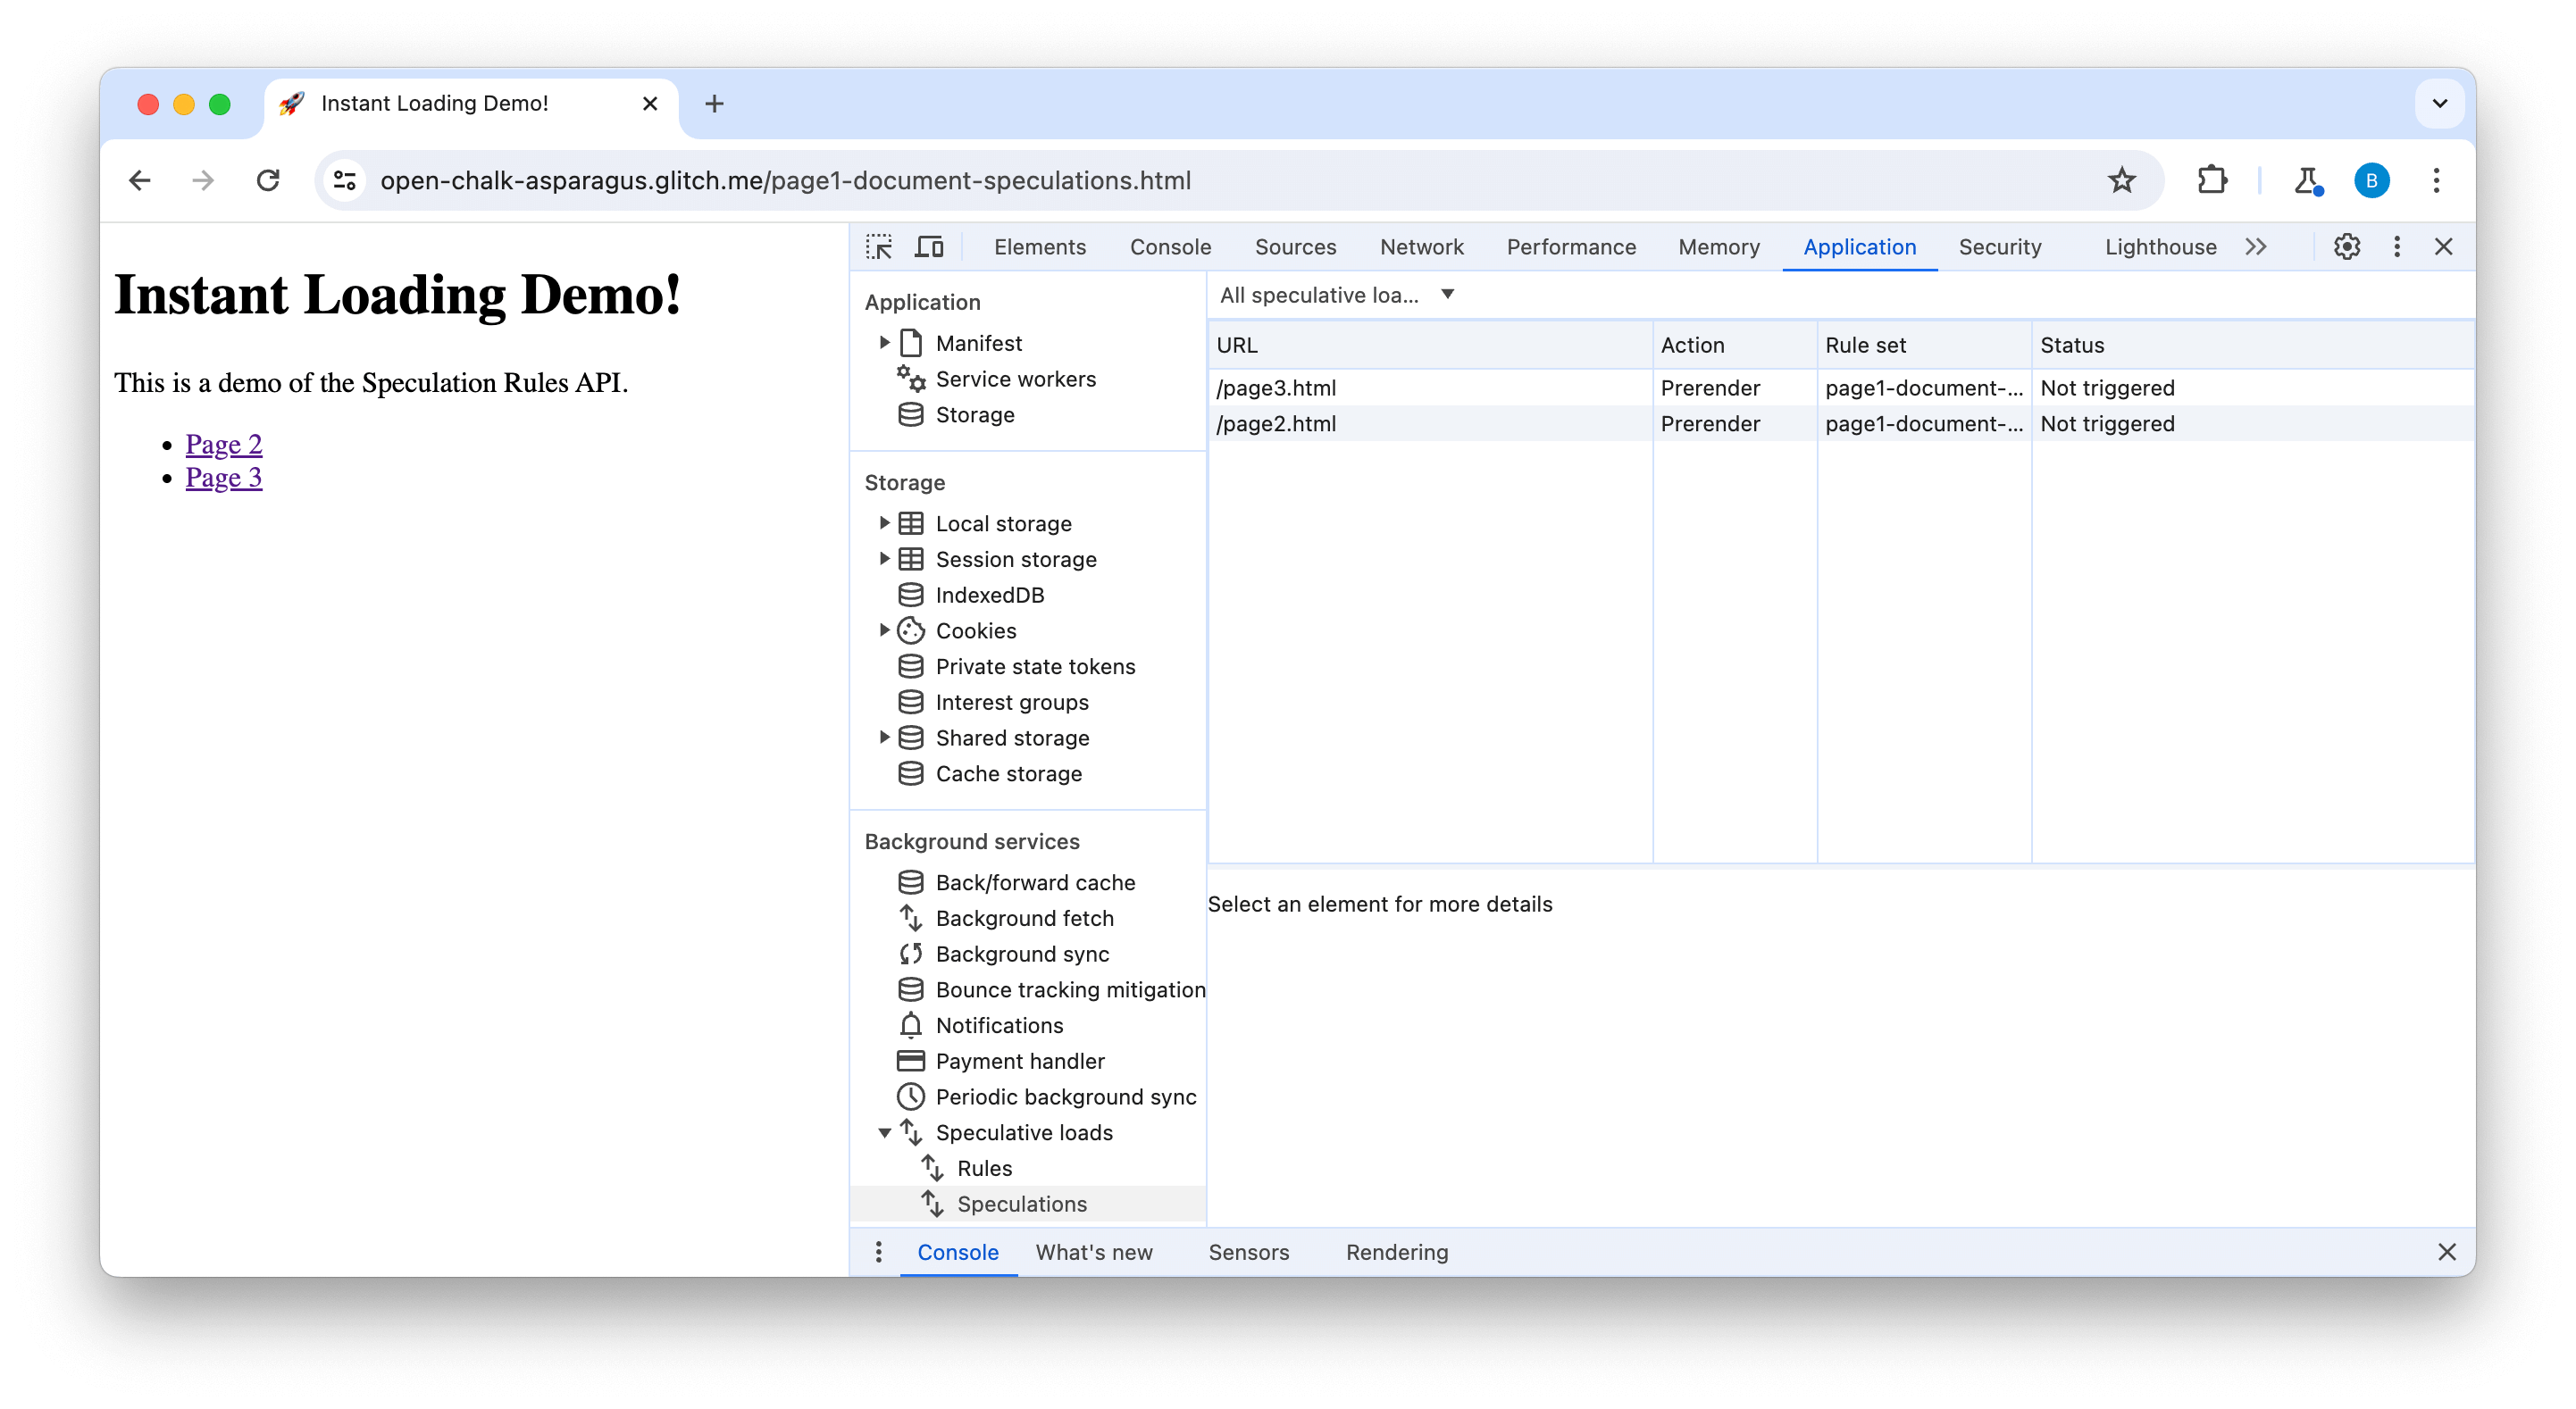Screen dimensions: 2576x1409
Task: Open the All speculative loads dropdown
Action: click(1334, 293)
